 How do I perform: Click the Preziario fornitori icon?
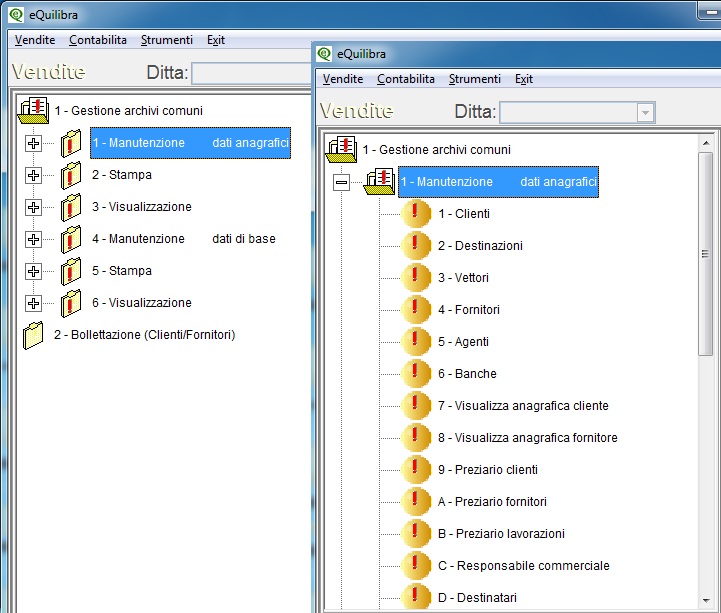(x=416, y=502)
